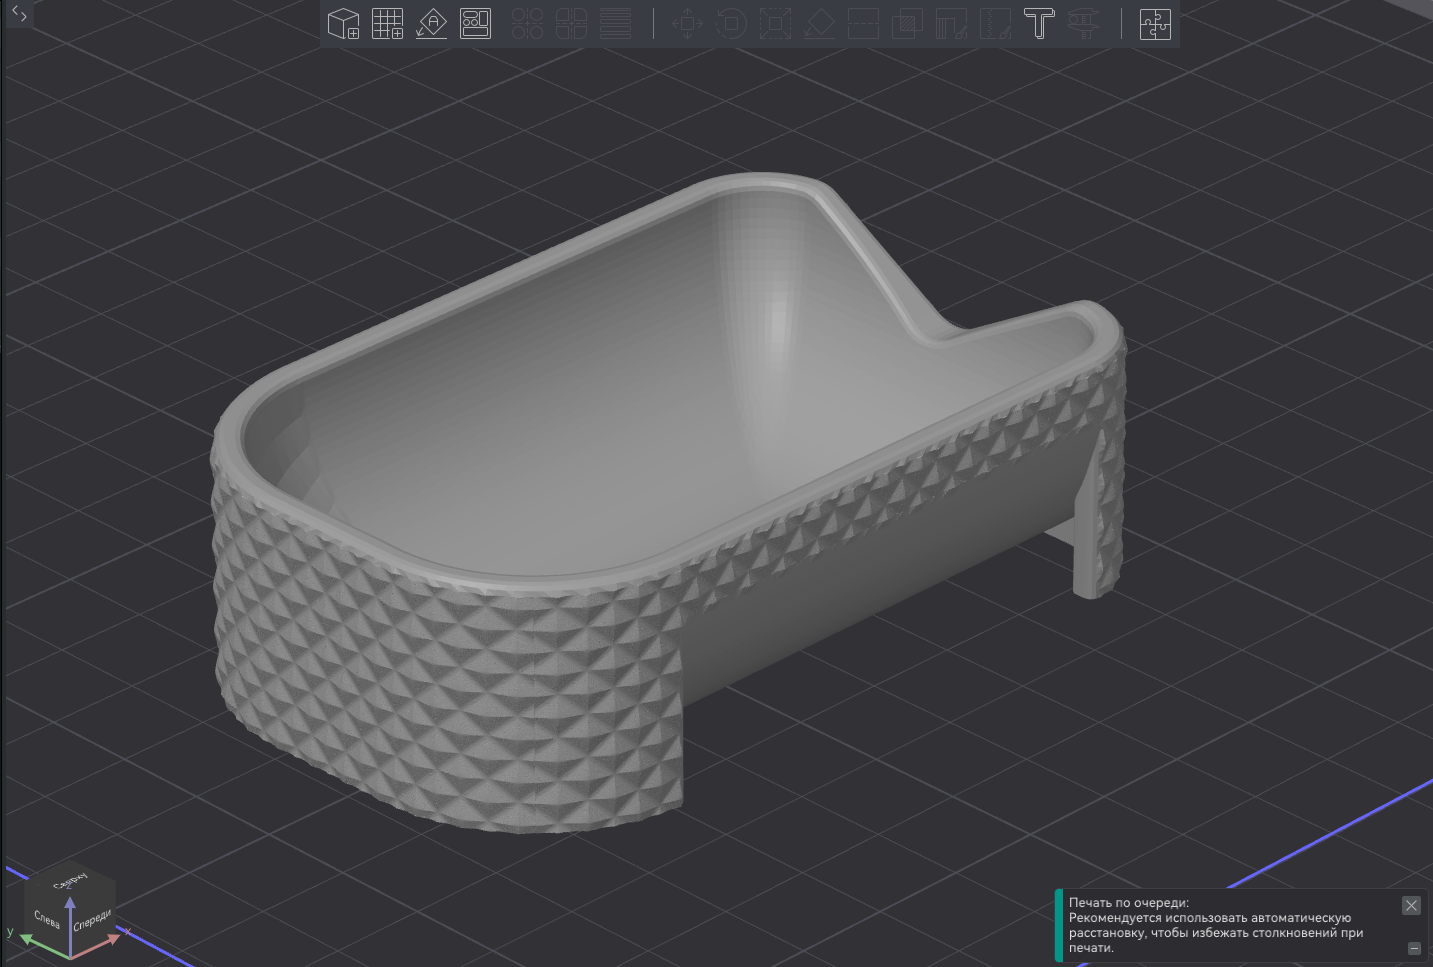Select the Text shape tool
Viewport: 1433px width, 967px height.
[x=1039, y=23]
